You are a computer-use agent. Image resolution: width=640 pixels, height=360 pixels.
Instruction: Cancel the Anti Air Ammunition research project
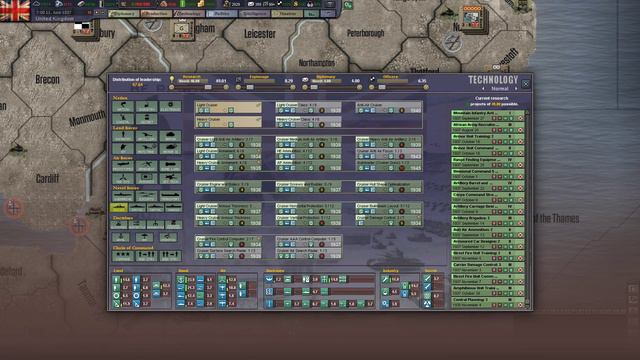click(520, 235)
